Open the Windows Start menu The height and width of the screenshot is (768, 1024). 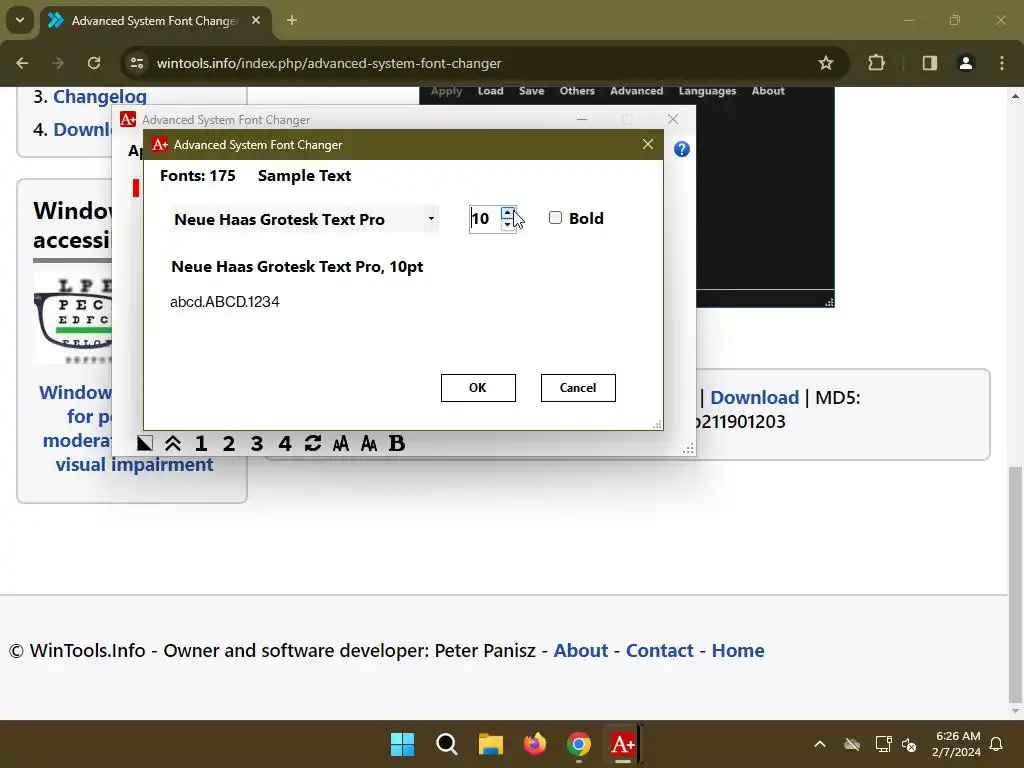pyautogui.click(x=402, y=744)
